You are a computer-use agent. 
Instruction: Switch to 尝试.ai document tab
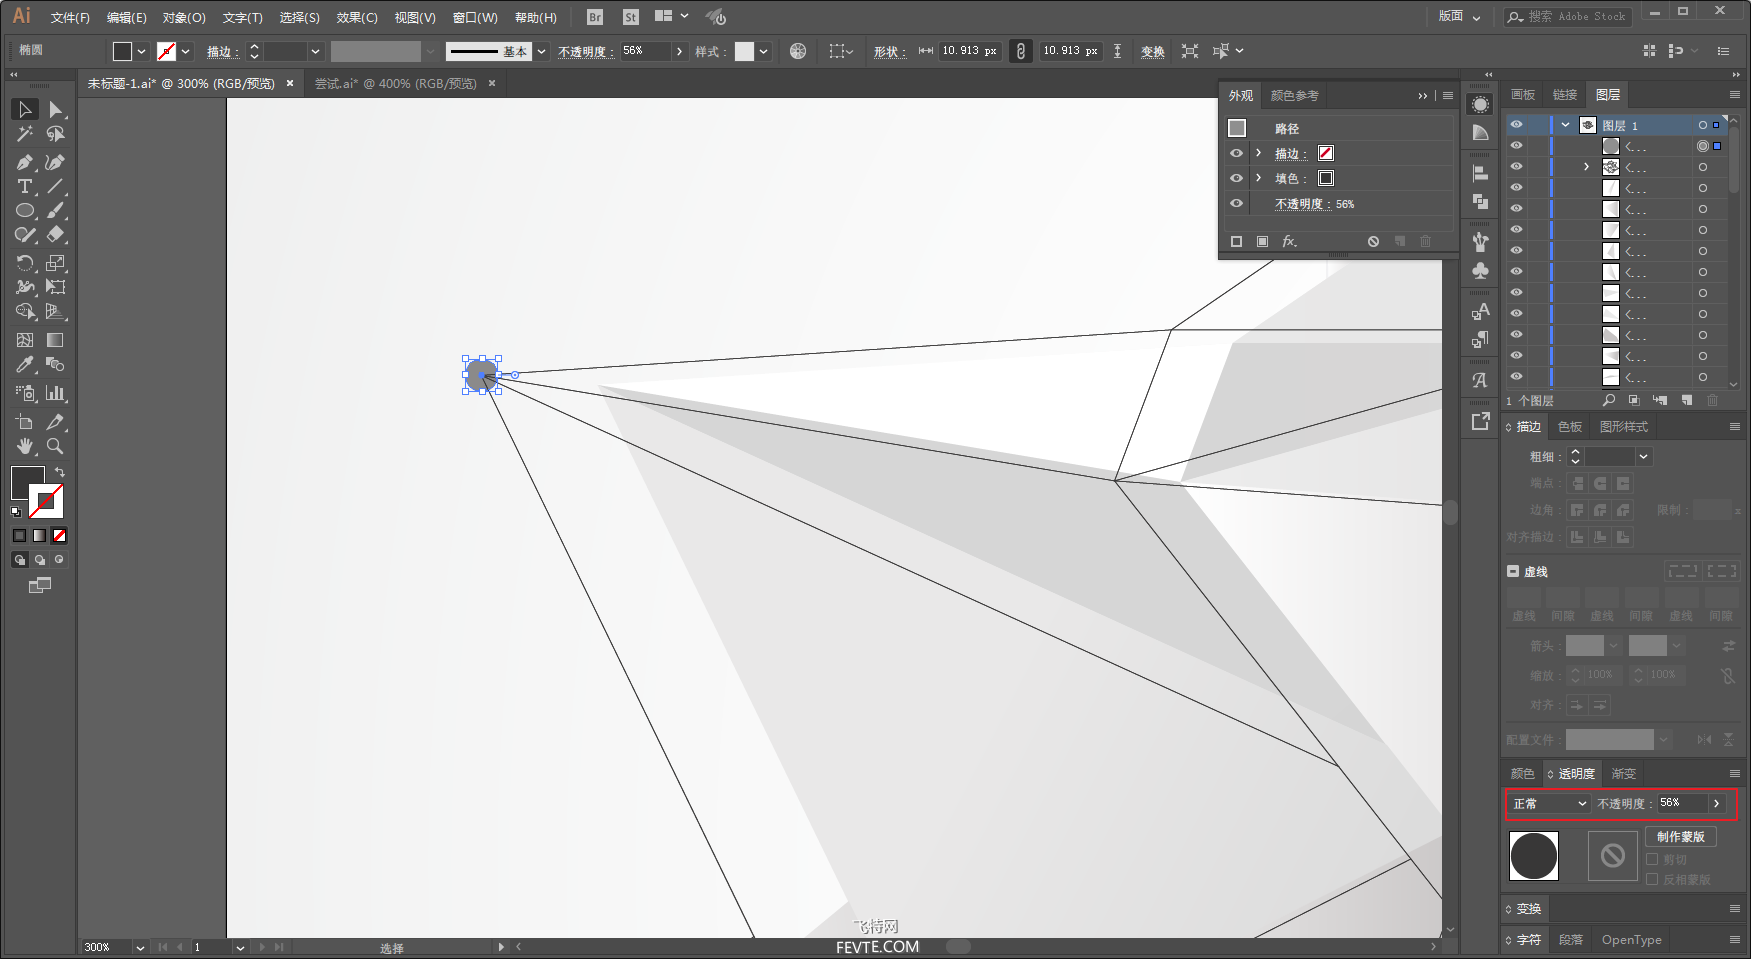pos(395,83)
